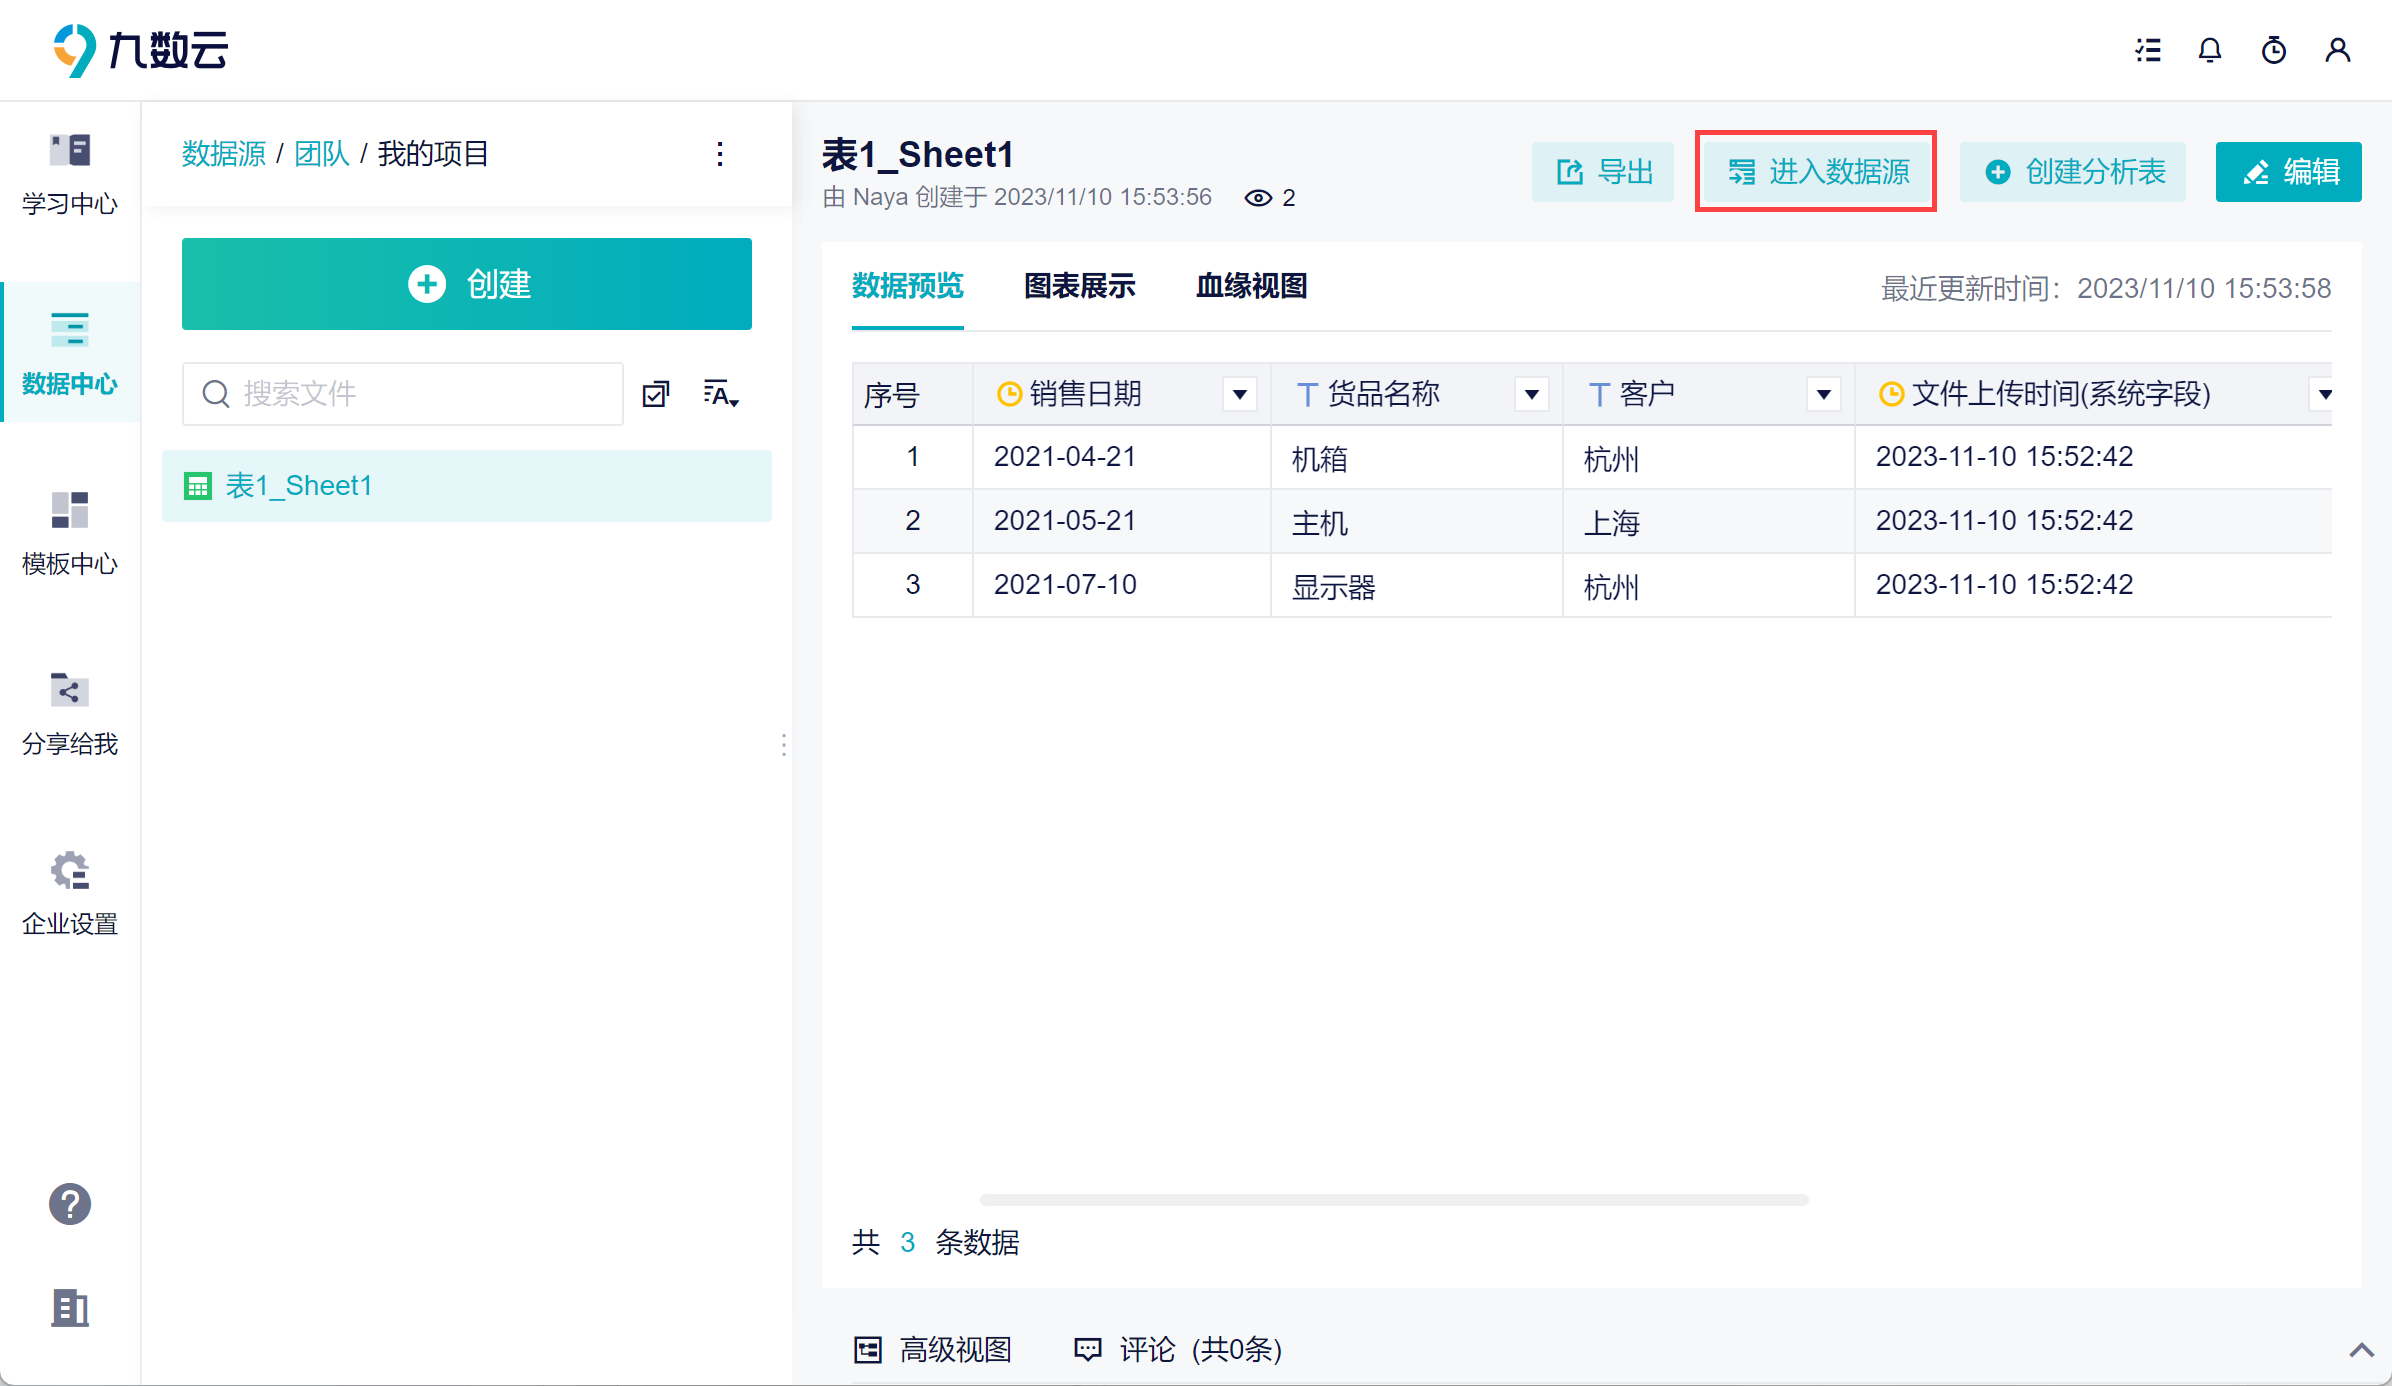Click the 创建 button
Viewport: 2392px width, 1386px height.
467,284
